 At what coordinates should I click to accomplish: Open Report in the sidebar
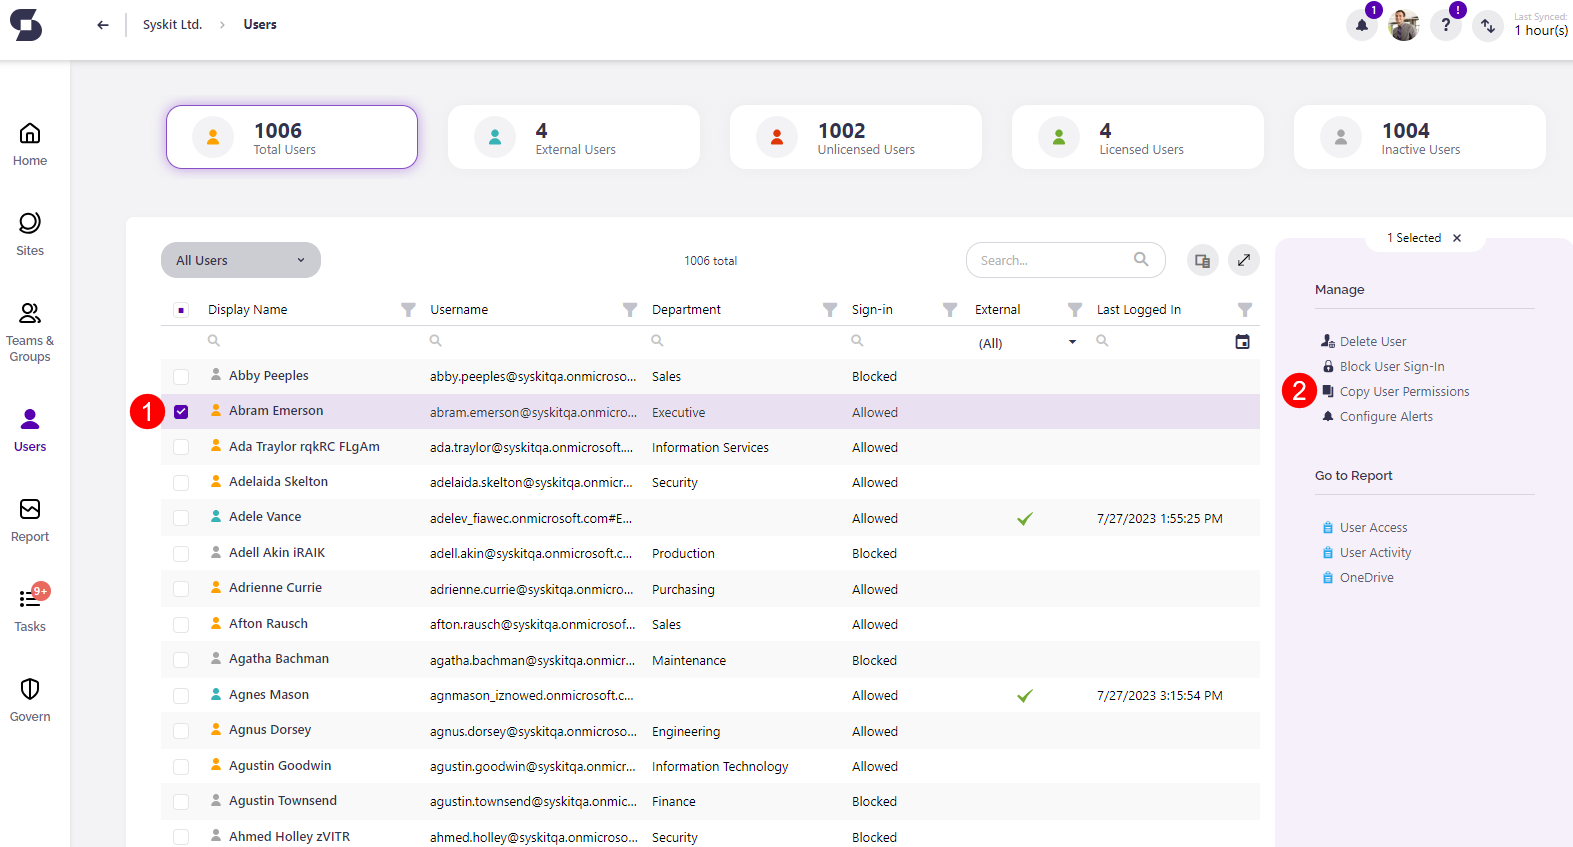[30, 520]
